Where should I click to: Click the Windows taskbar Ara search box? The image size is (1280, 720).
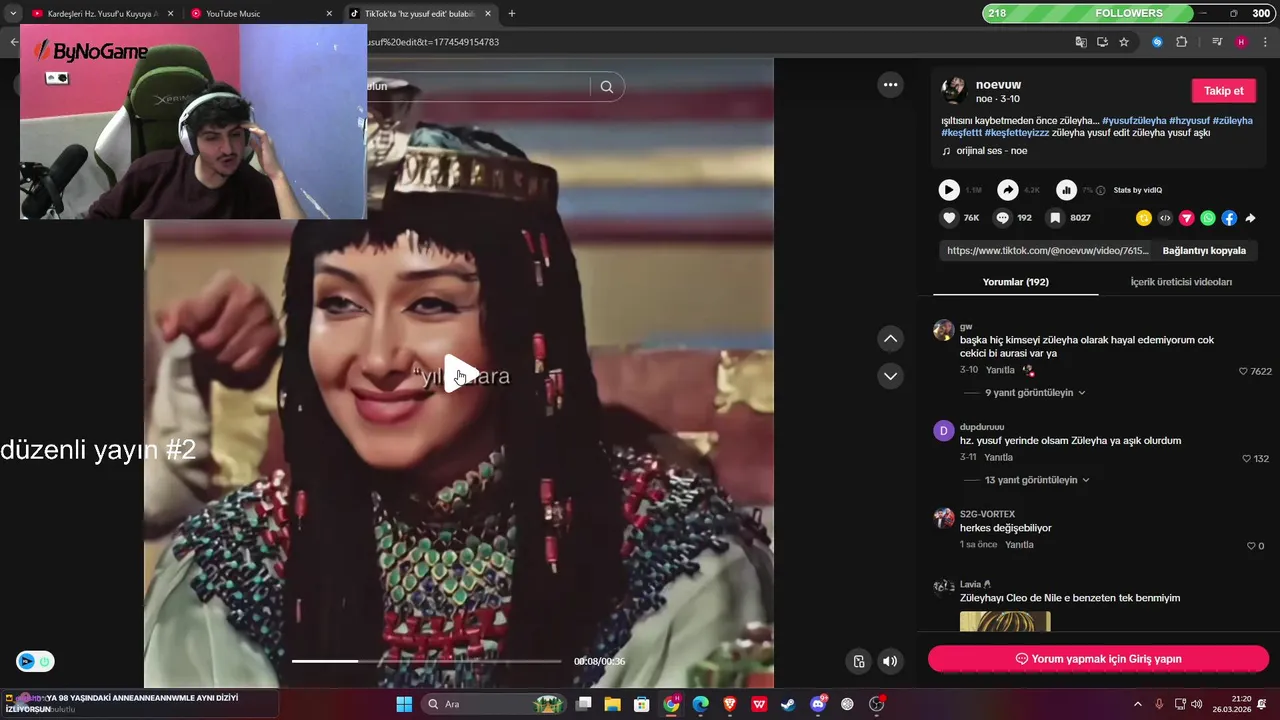pos(494,704)
